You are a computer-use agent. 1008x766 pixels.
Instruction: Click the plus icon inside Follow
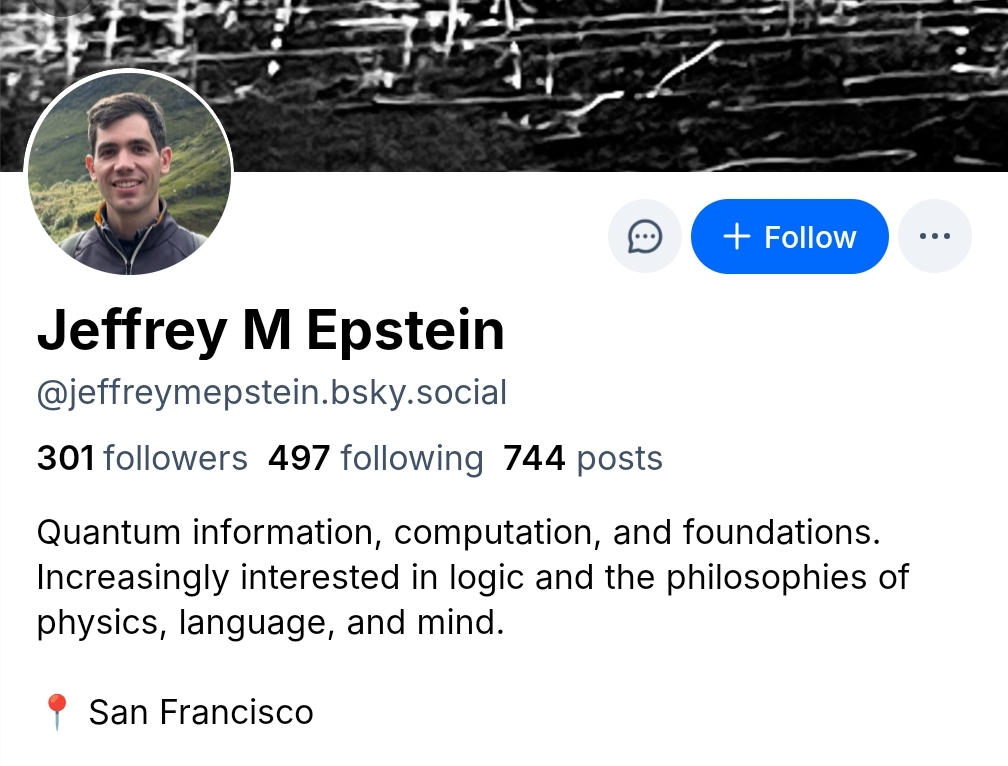click(x=736, y=237)
